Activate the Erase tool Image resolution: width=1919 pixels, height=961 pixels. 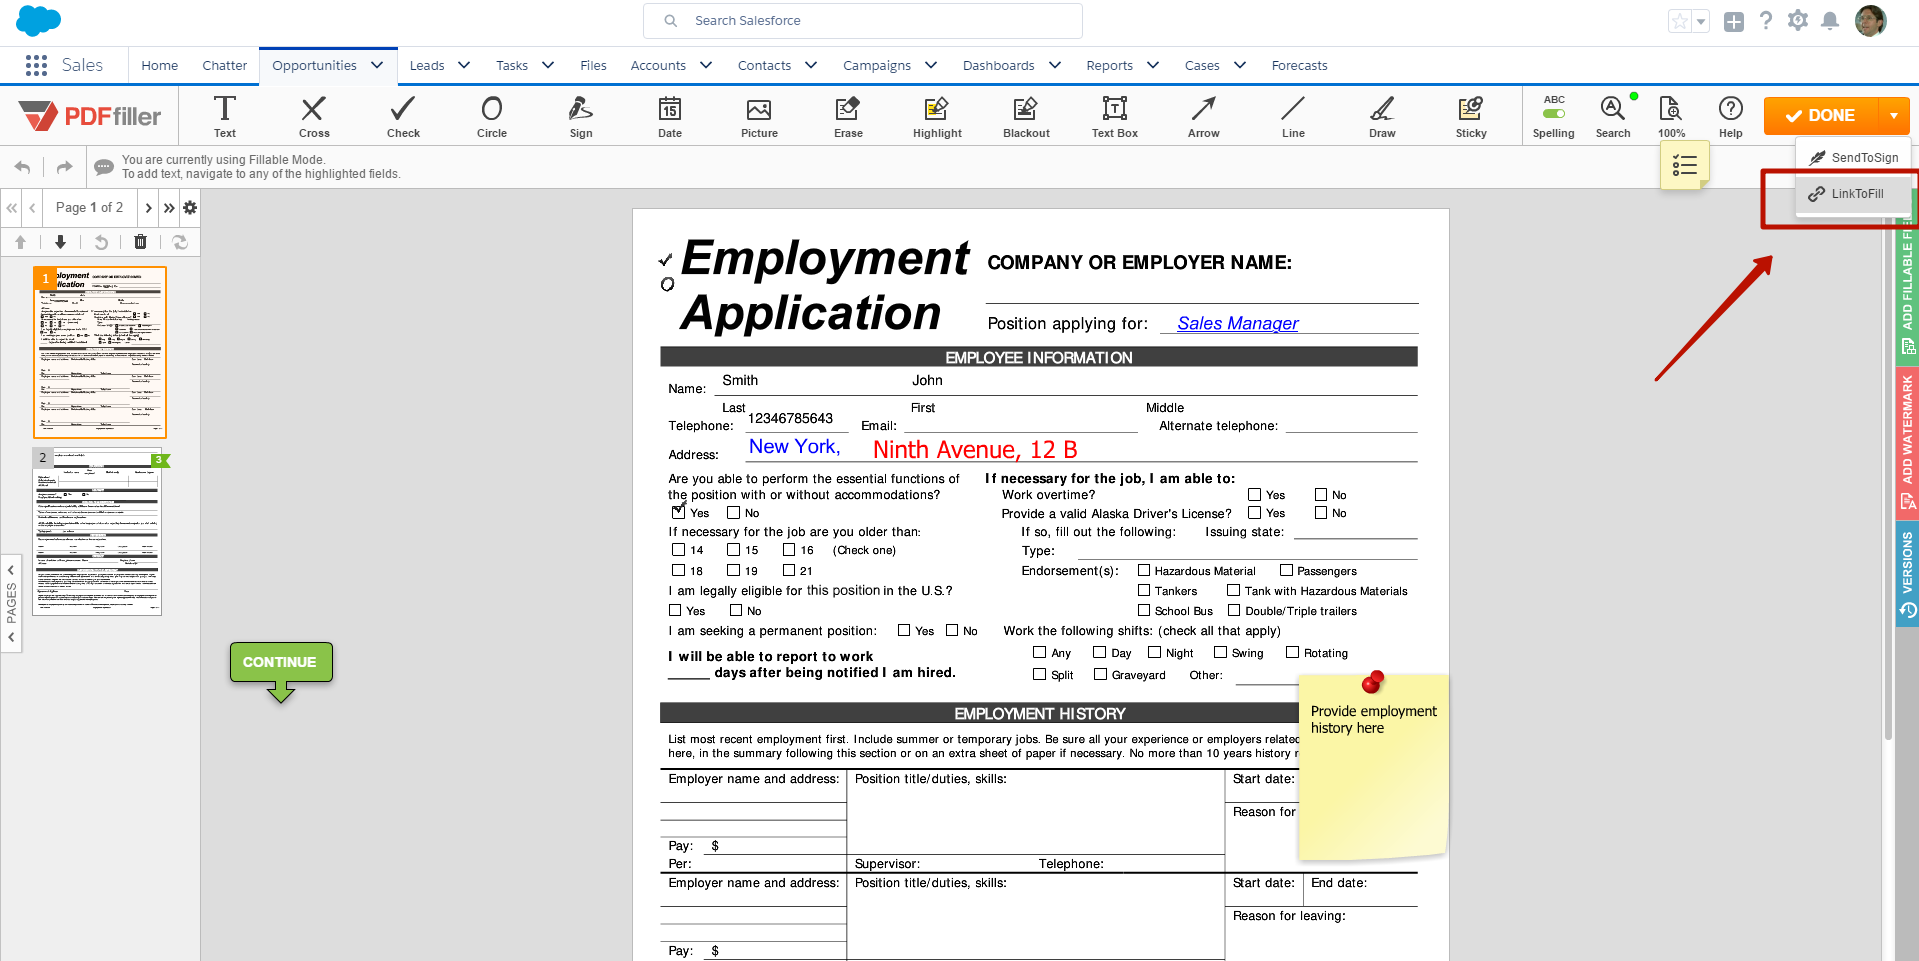(848, 116)
